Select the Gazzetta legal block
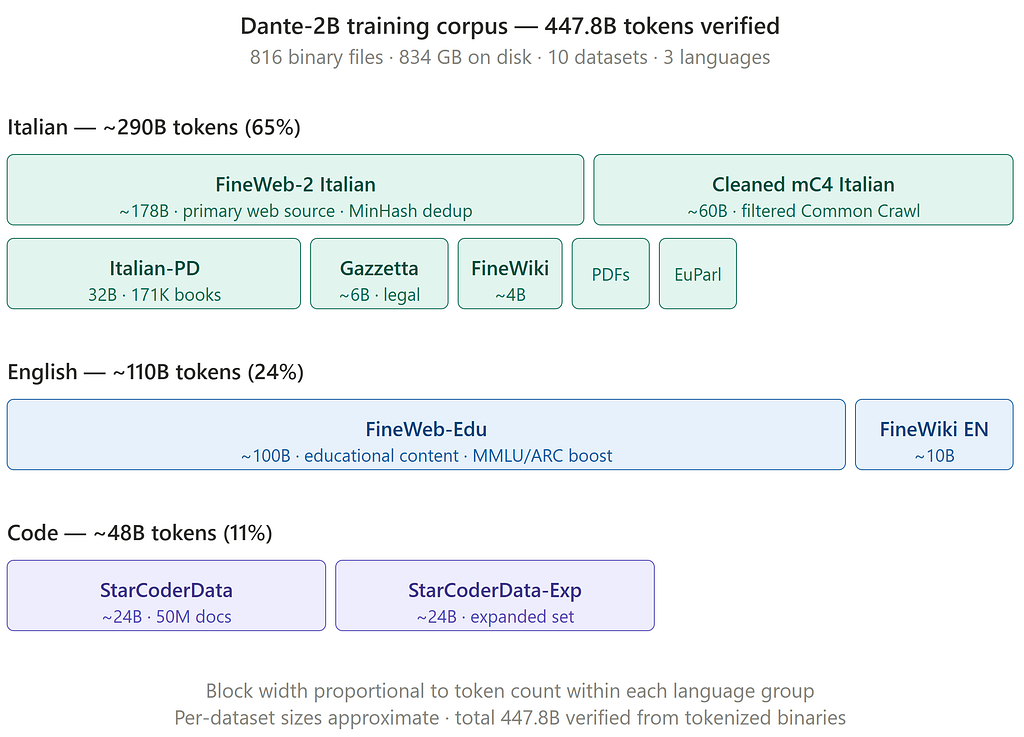 (379, 274)
